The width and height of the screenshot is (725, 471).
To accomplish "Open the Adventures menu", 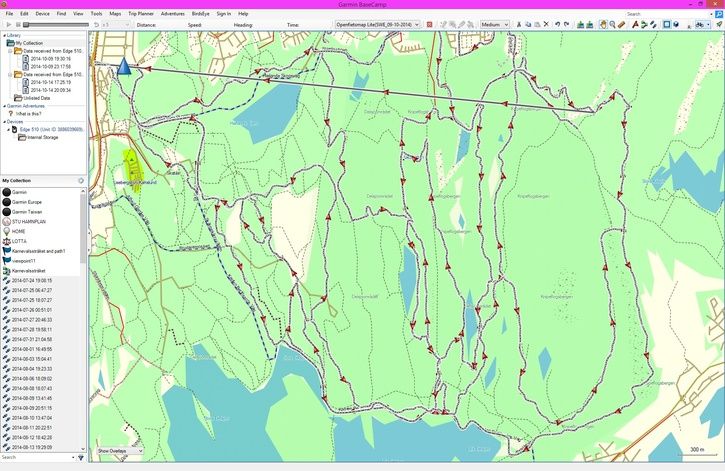I will [x=172, y=14].
